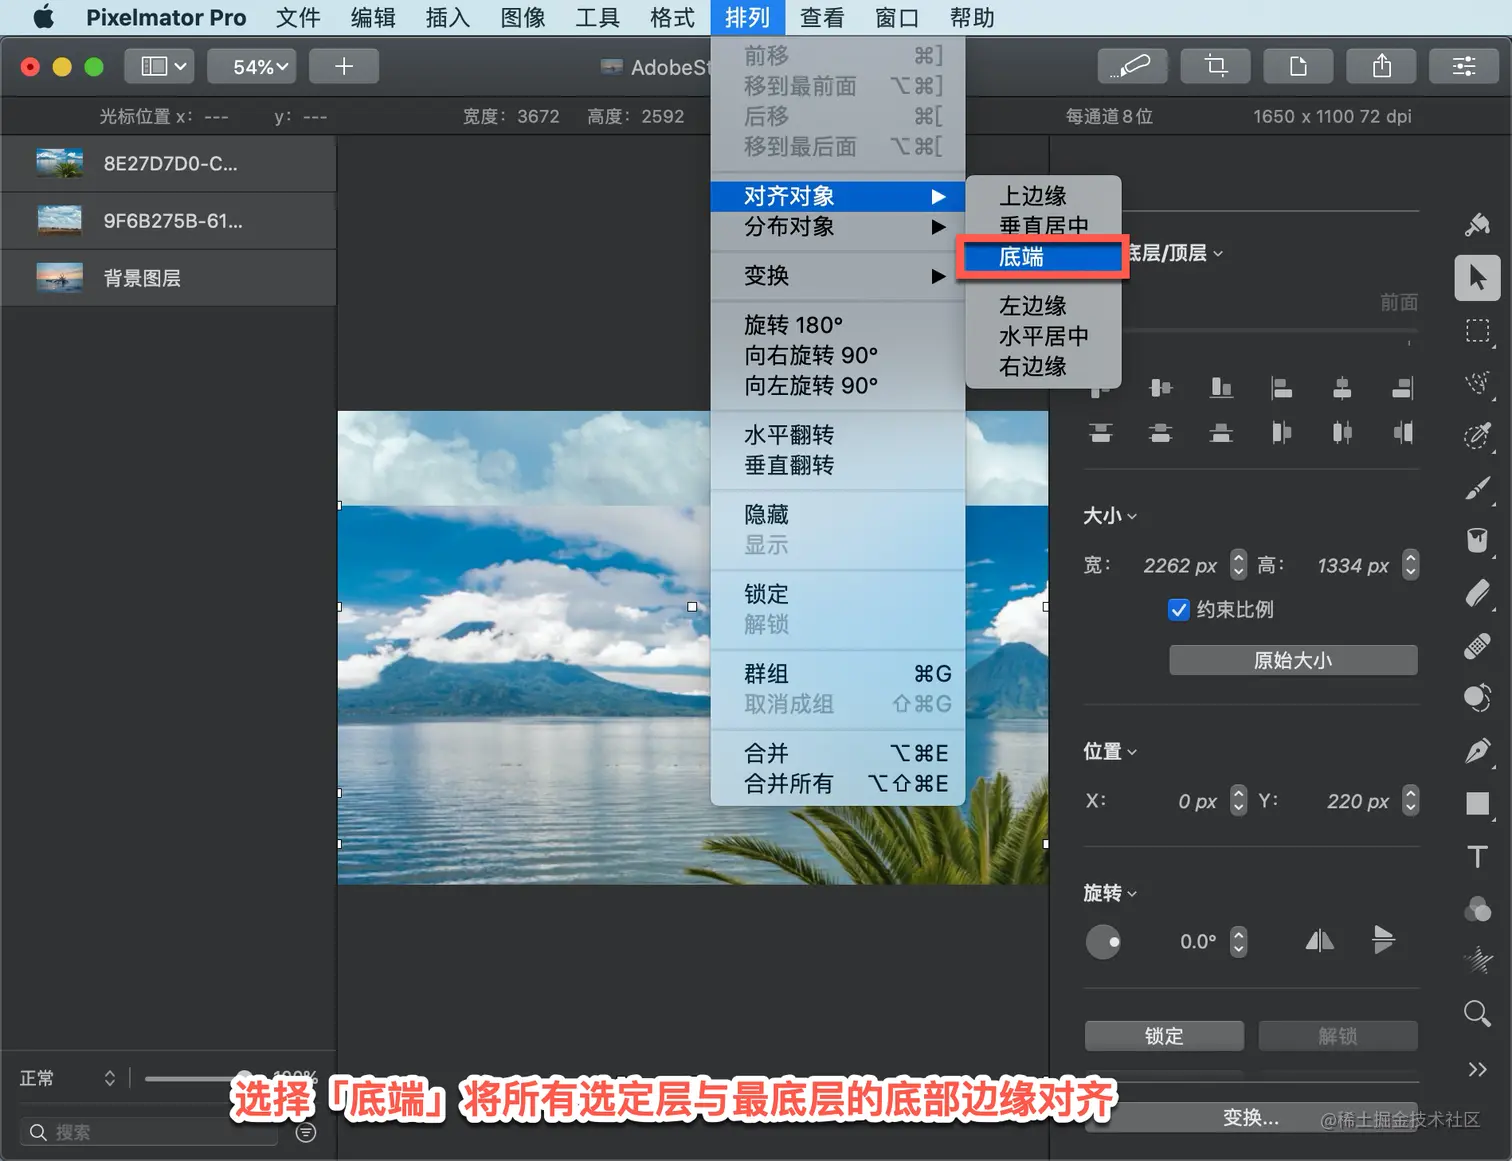Click the width 宽 stepper
Viewport: 1512px width, 1161px height.
click(x=1238, y=565)
